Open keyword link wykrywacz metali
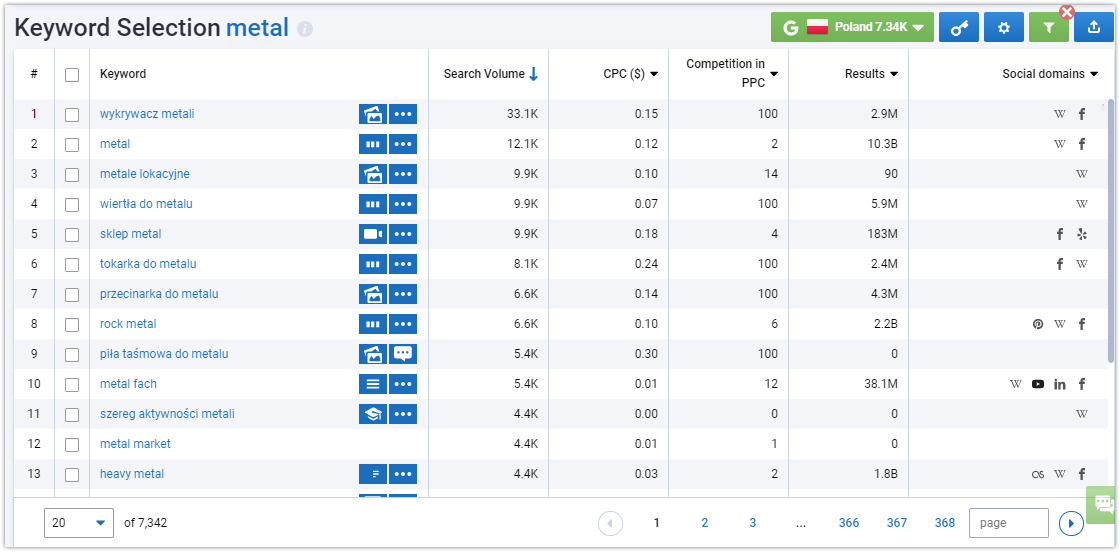The height and width of the screenshot is (552, 1120). click(x=147, y=114)
